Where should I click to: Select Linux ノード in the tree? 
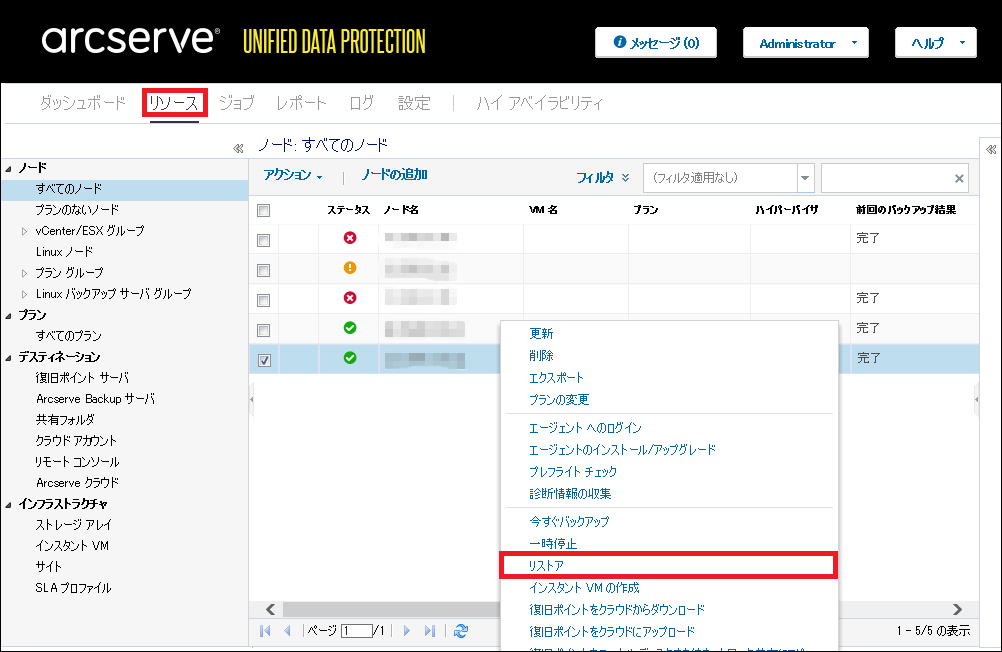64,252
